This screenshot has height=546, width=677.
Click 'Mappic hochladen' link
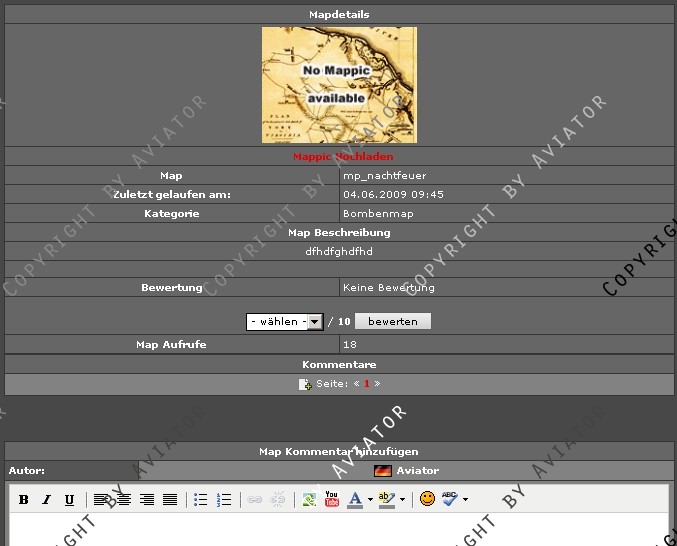click(343, 156)
